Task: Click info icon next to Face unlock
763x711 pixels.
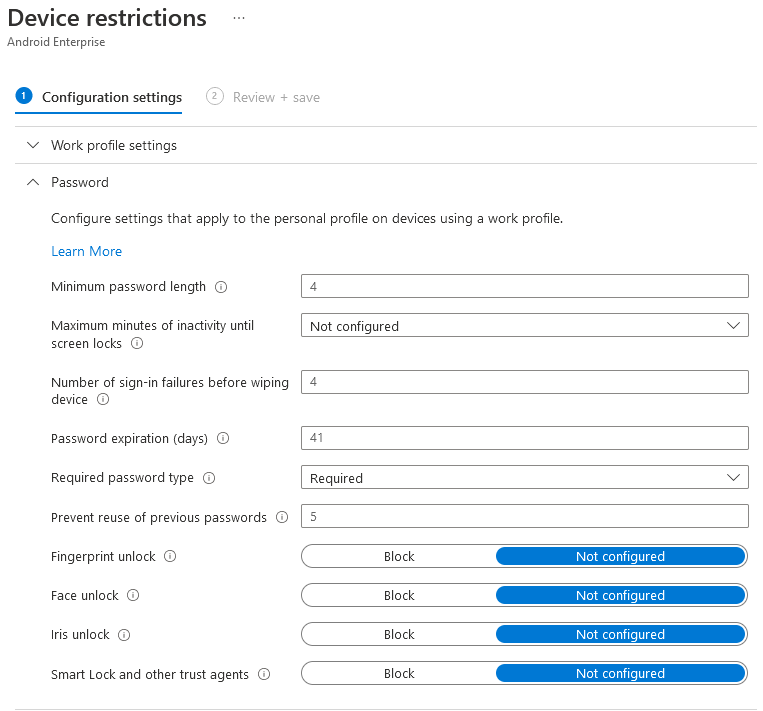Action: [133, 595]
